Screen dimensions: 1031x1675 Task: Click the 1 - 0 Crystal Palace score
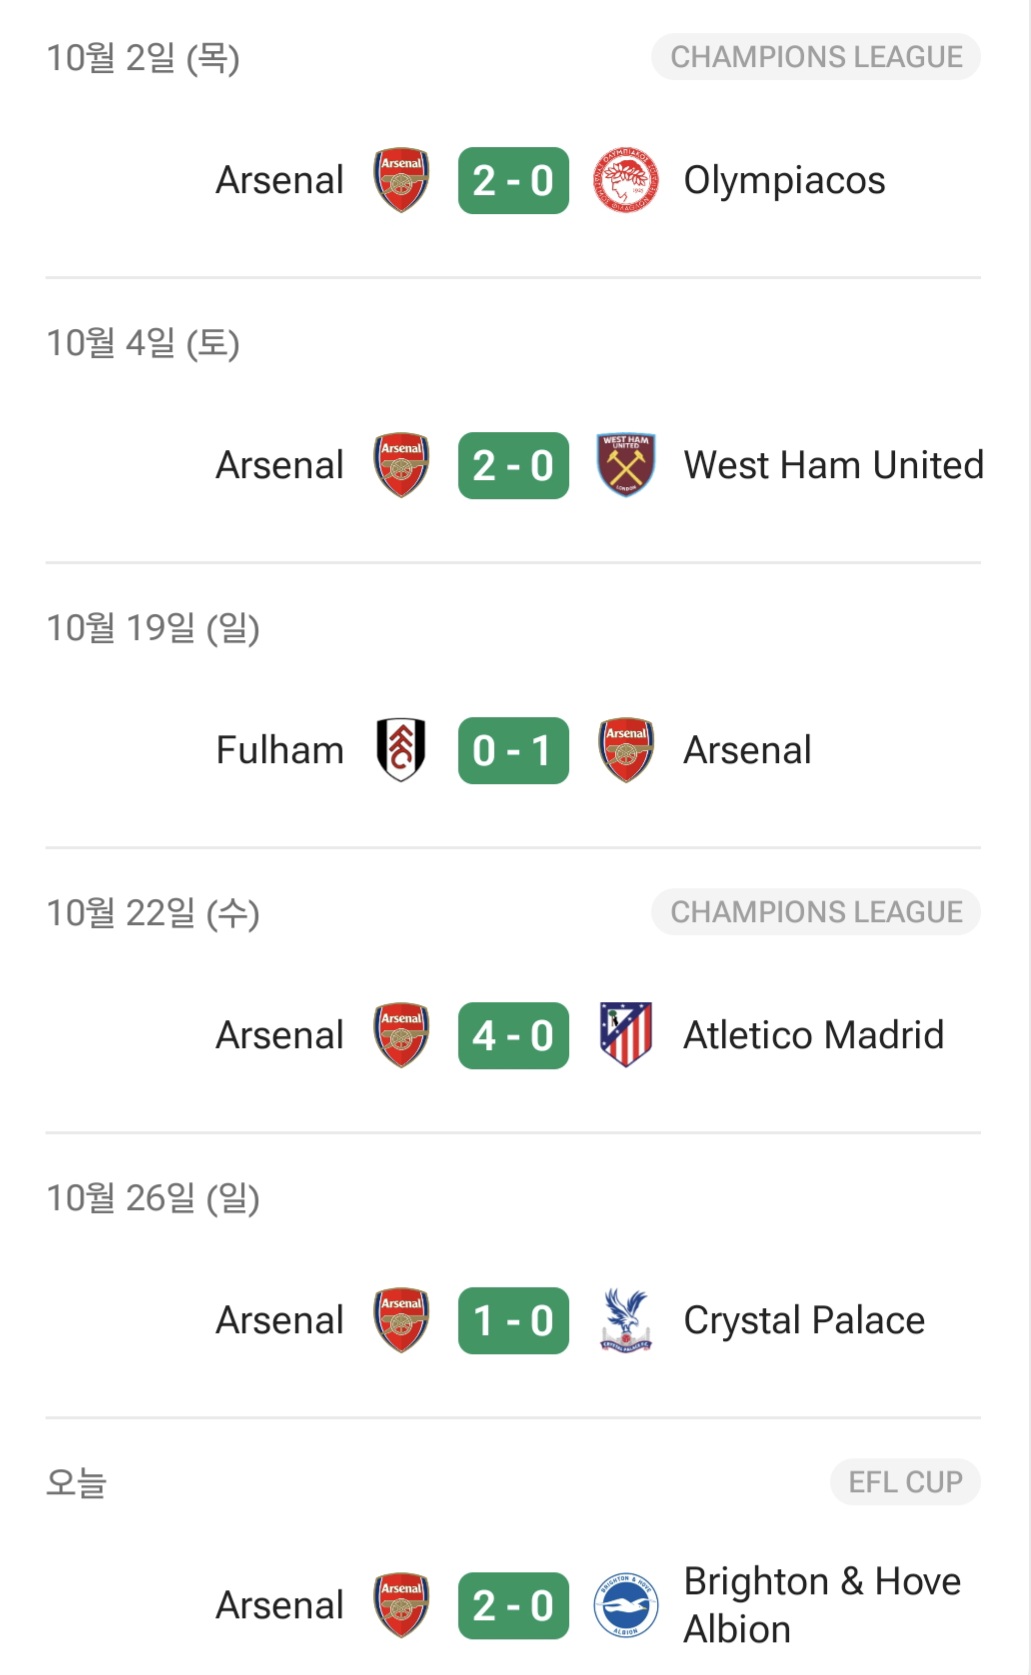pyautogui.click(x=513, y=1320)
